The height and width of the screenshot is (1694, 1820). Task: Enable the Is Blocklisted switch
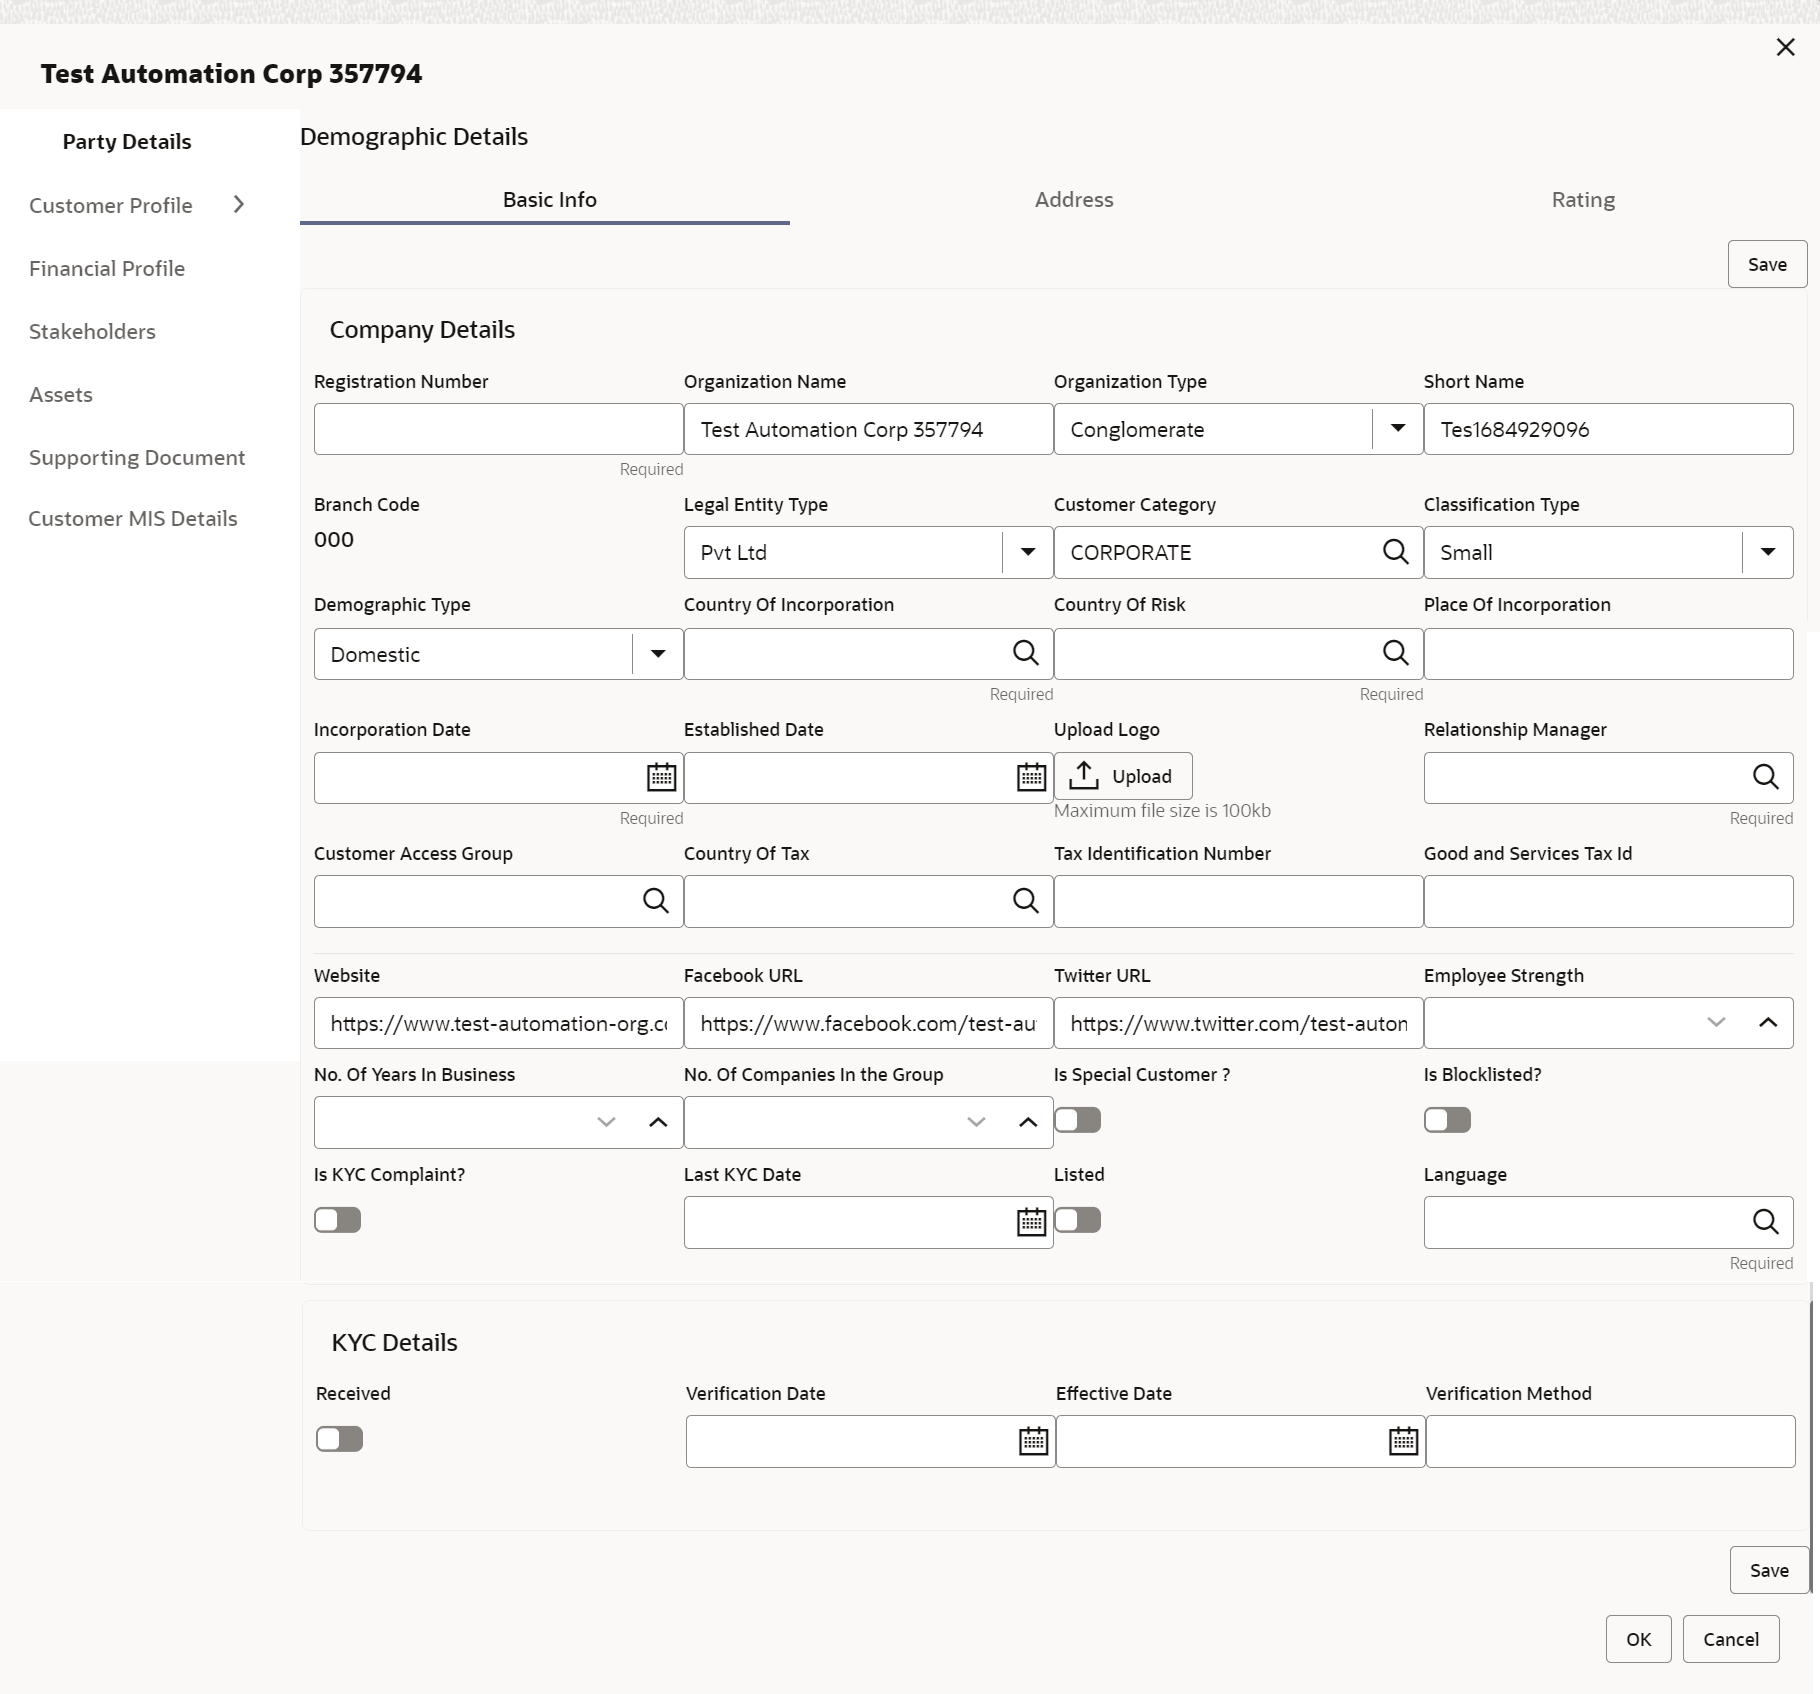pos(1447,1120)
